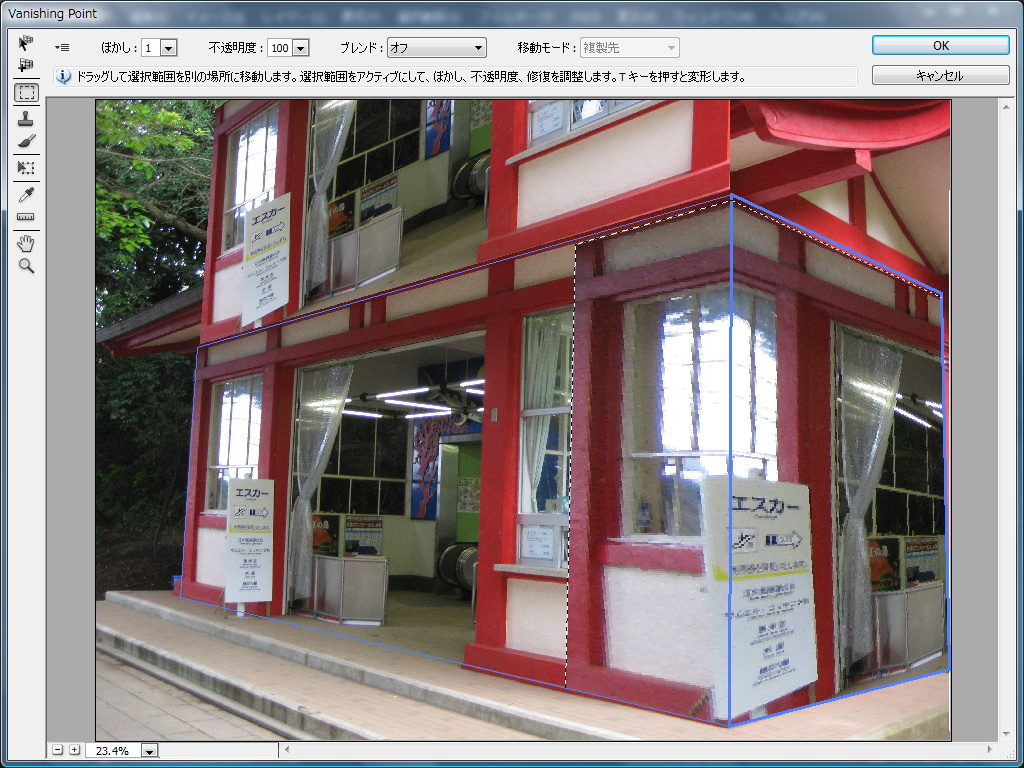The height and width of the screenshot is (768, 1024).
Task: Select the Marquee tool
Action: 26,93
